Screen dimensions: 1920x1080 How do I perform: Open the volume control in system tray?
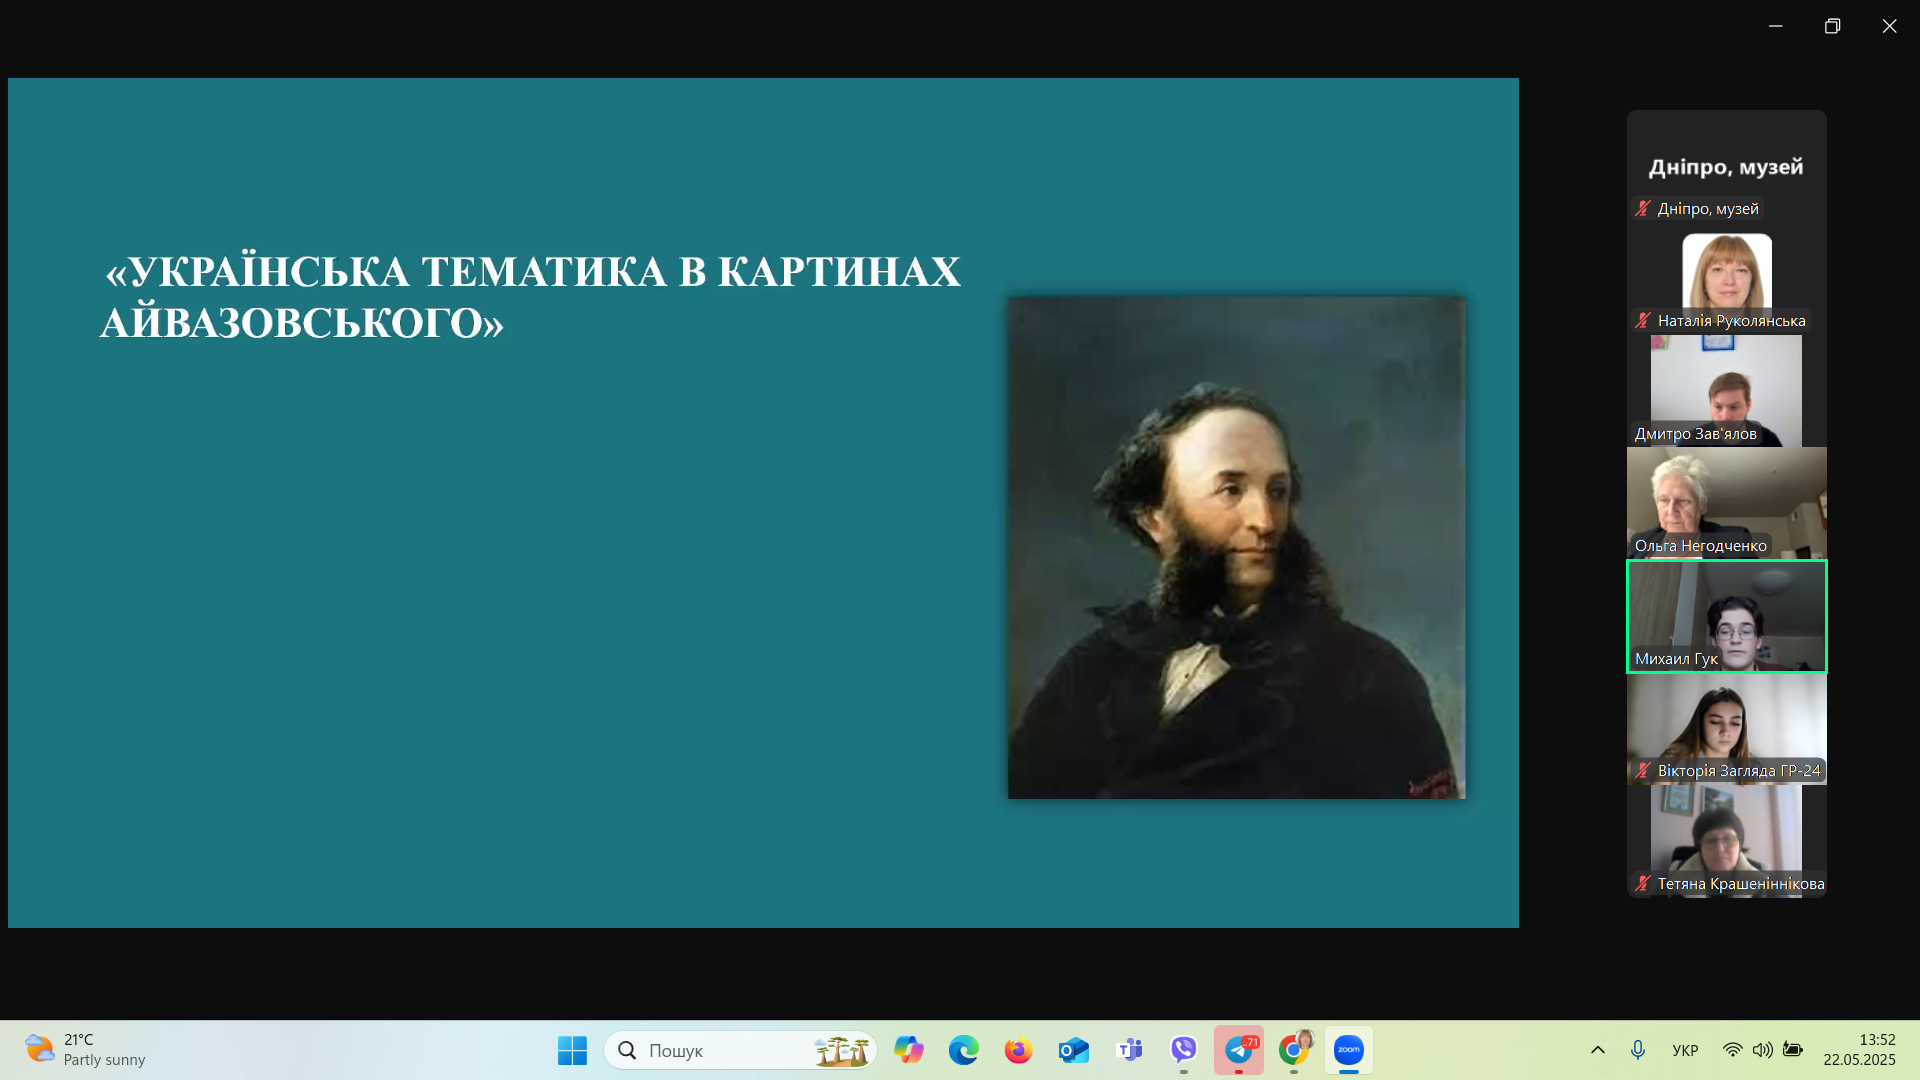pos(1762,1050)
